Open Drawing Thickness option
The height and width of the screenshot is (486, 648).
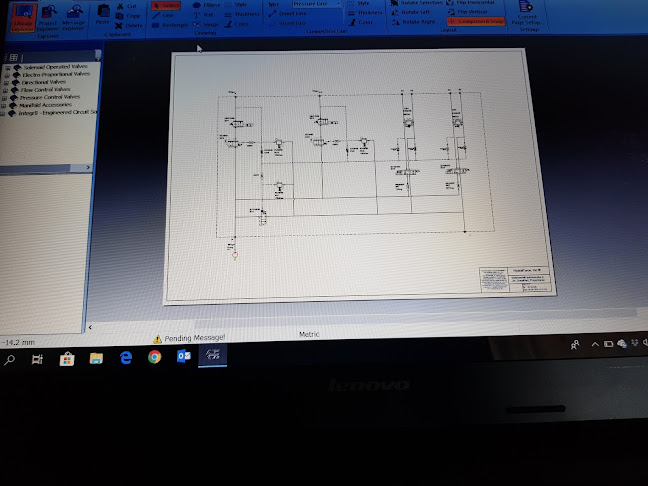(242, 14)
